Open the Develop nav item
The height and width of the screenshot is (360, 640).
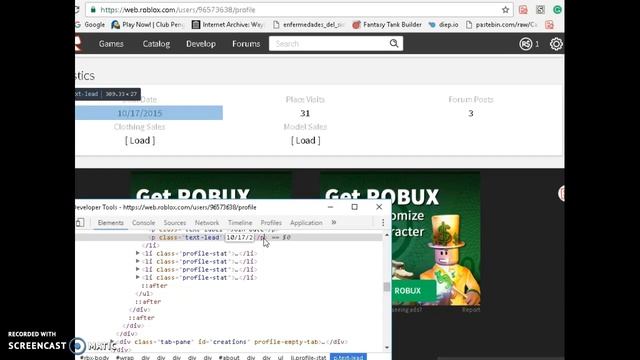coord(201,44)
